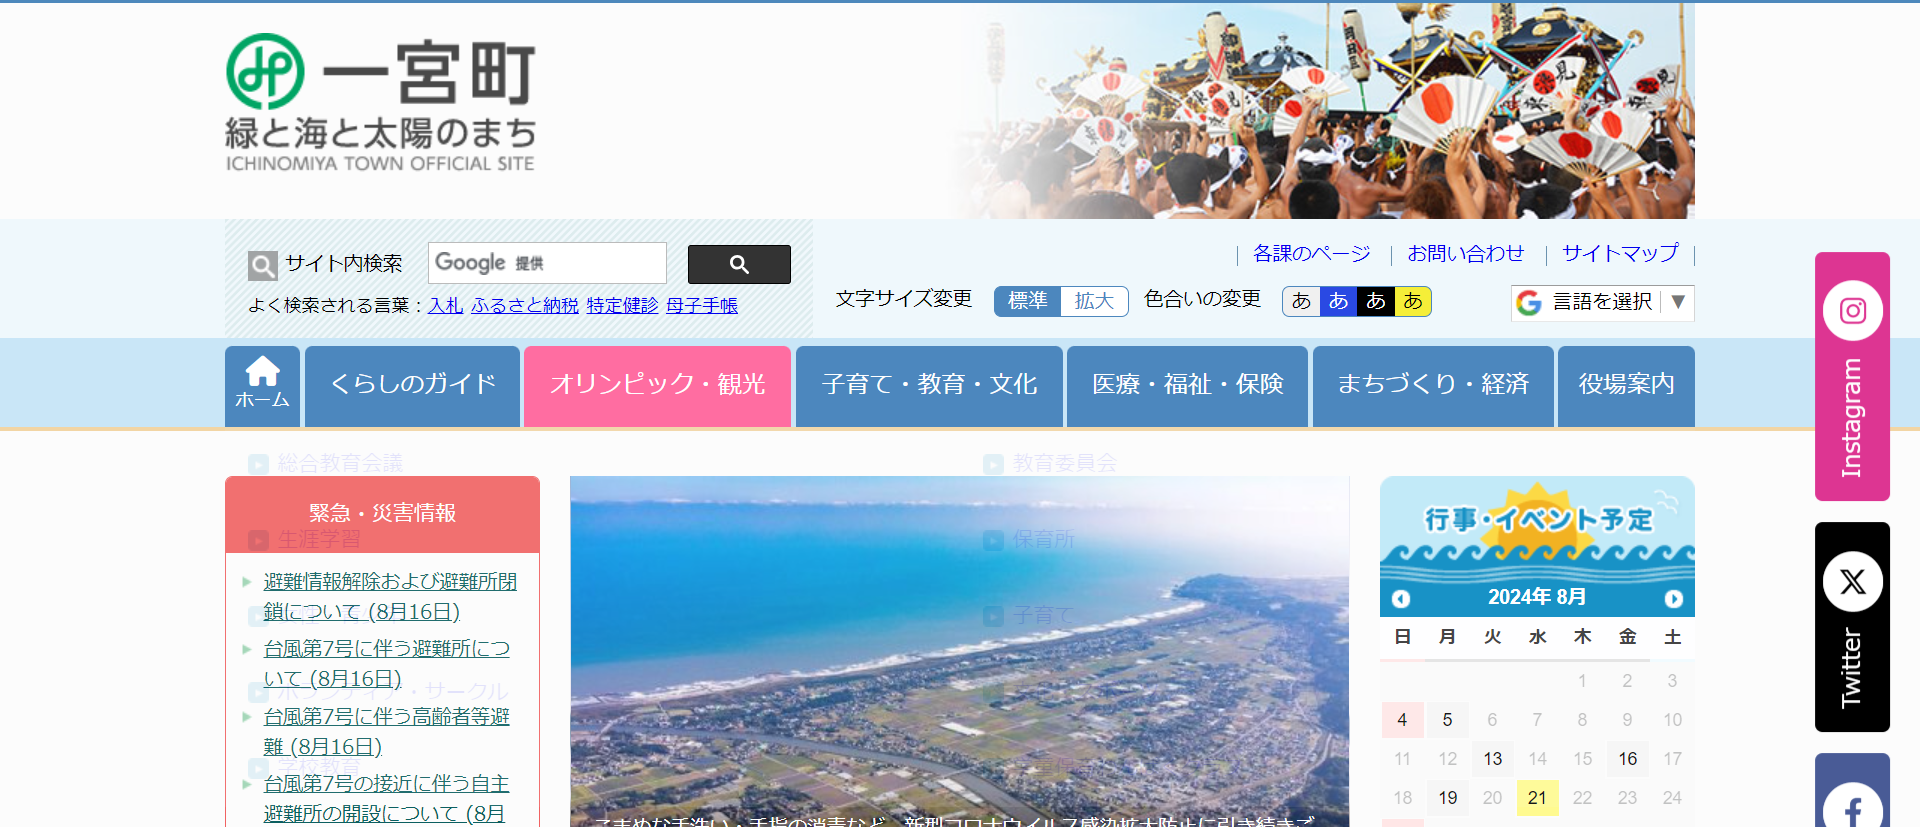Viewport: 1920px width, 827px height.
Task: Select August 13 in calendar
Action: pos(1492,759)
